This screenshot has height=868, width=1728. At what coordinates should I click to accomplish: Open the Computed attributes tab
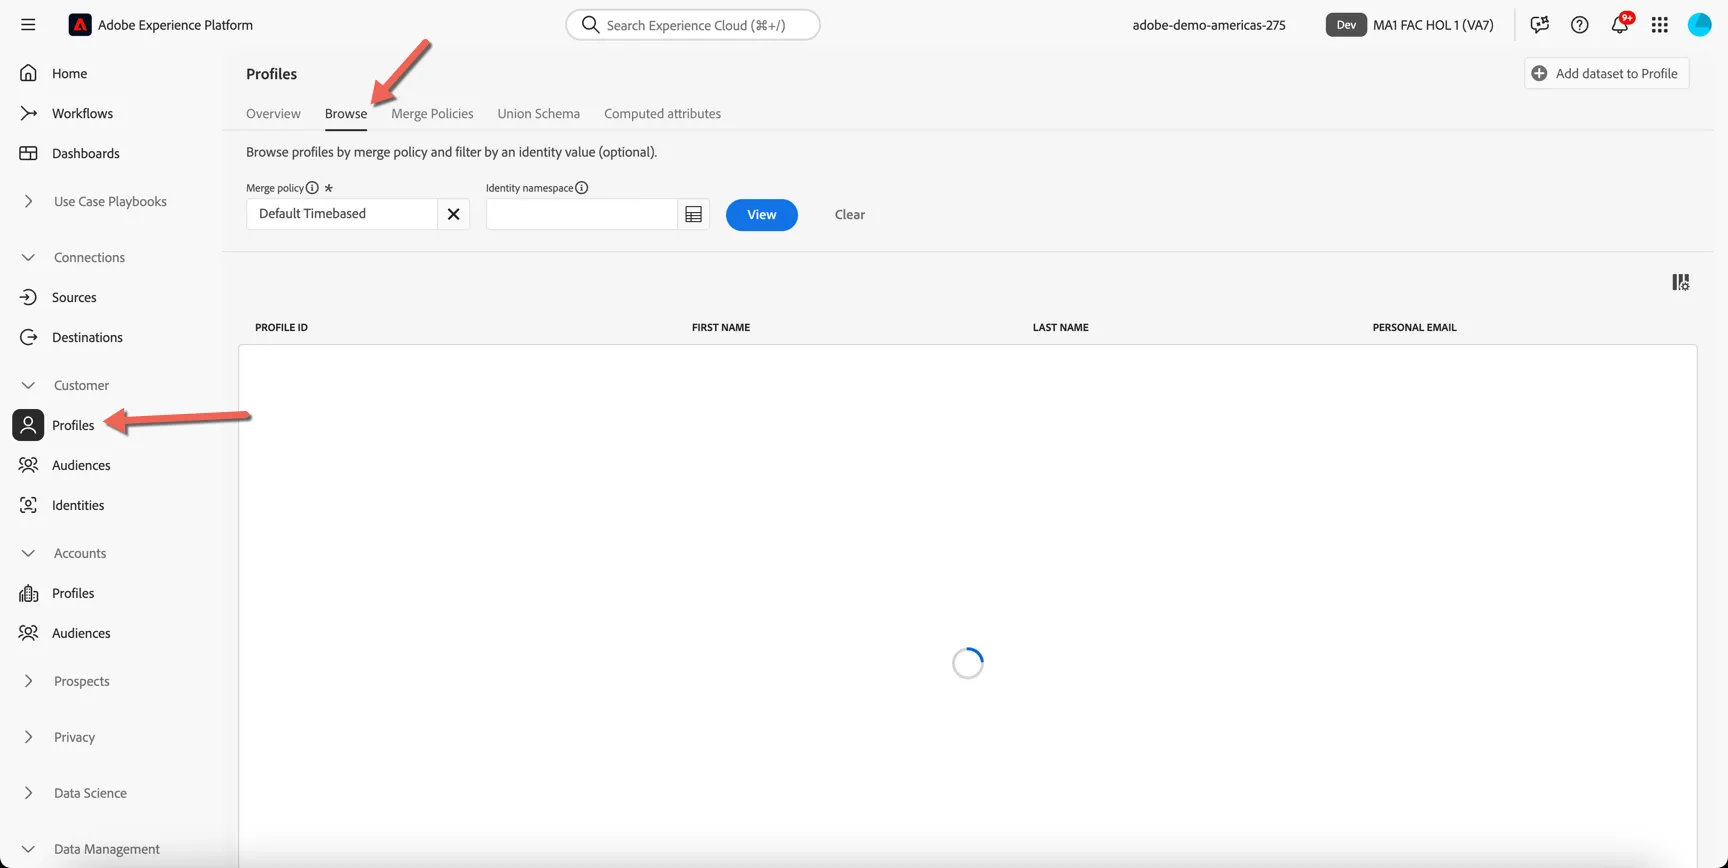click(x=662, y=113)
